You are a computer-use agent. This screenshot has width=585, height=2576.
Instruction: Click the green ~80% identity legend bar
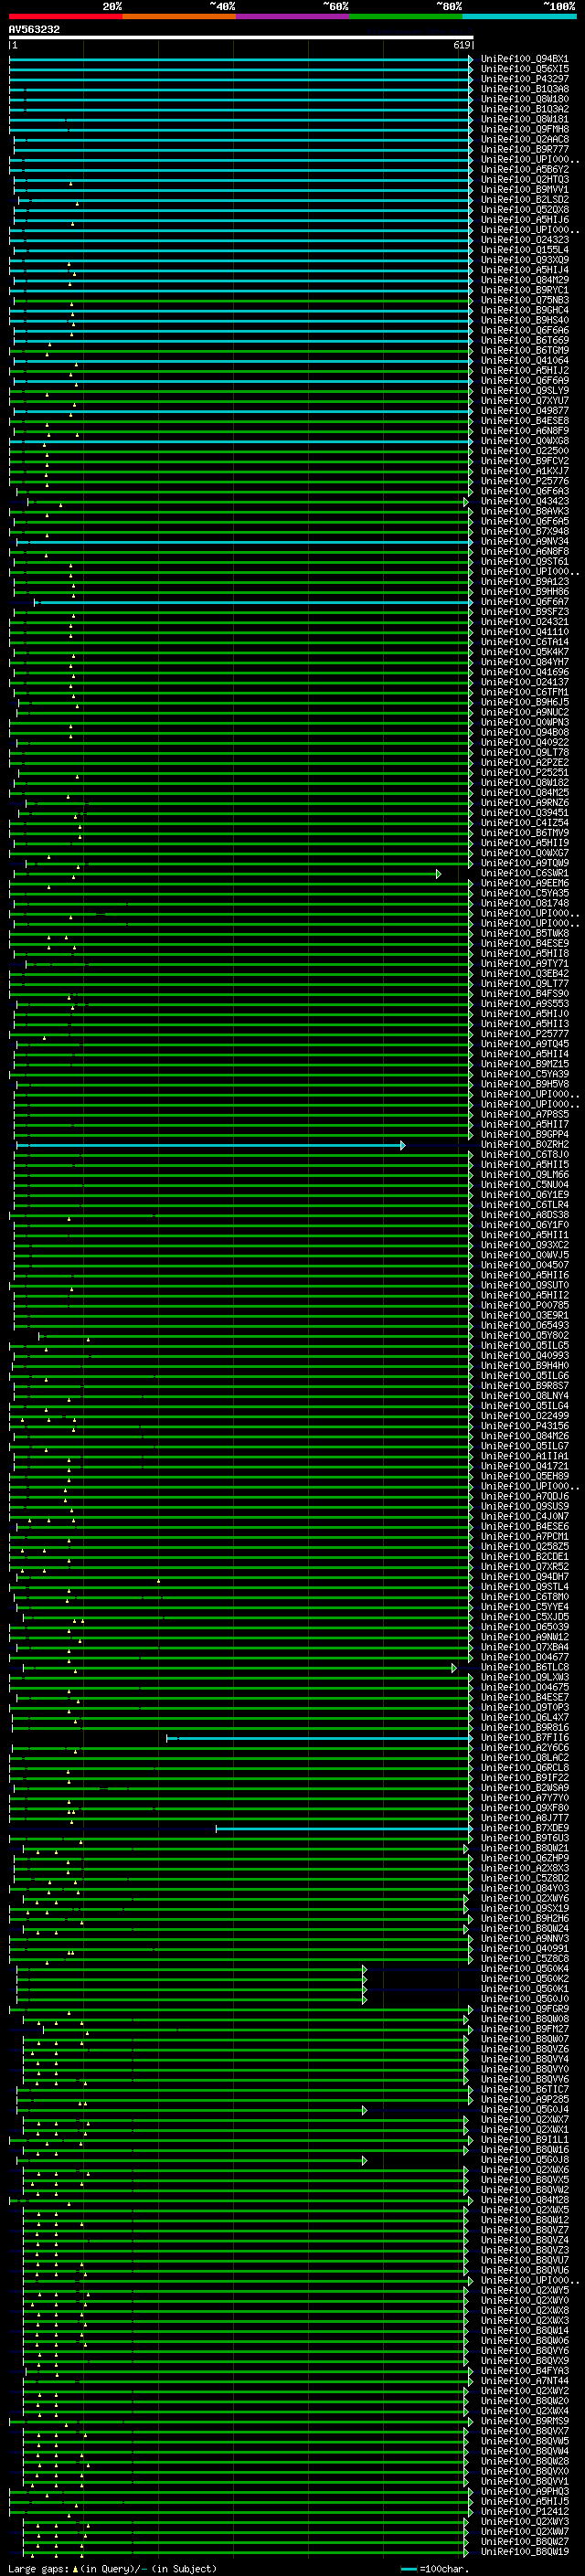(406, 17)
